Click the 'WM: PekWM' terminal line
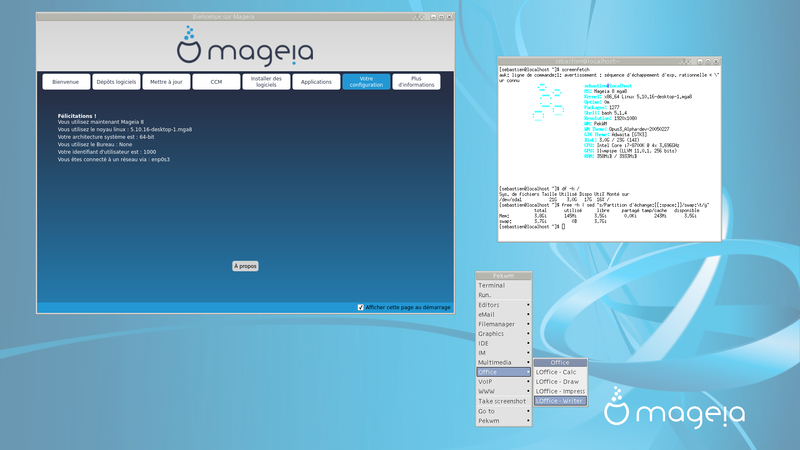 pyautogui.click(x=595, y=124)
